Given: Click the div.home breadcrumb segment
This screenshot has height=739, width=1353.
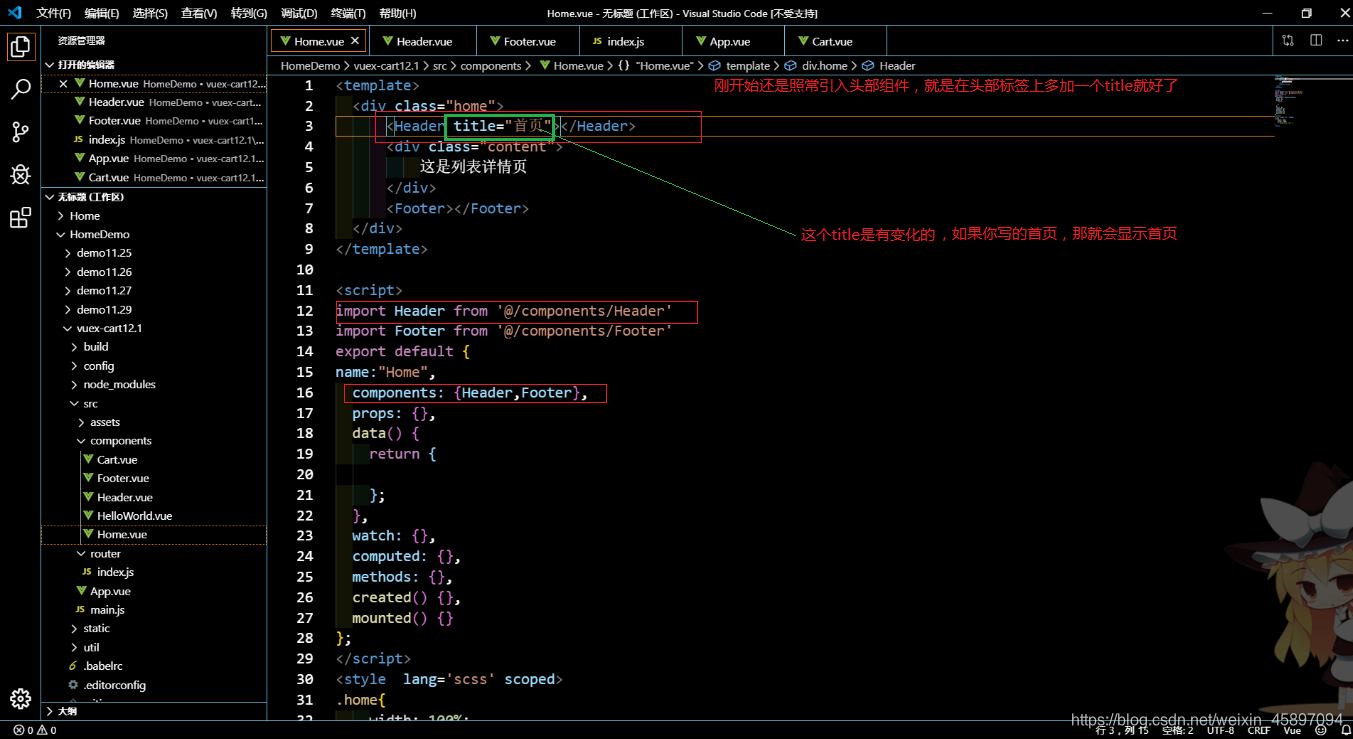Looking at the screenshot, I should click(x=816, y=66).
